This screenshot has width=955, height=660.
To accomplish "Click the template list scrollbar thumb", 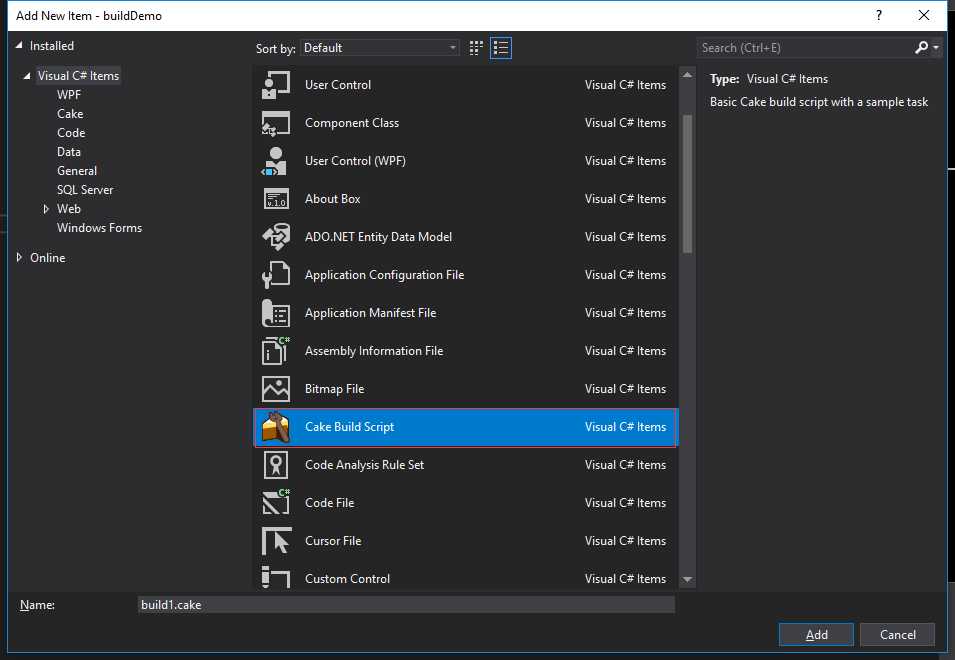I will point(688,183).
